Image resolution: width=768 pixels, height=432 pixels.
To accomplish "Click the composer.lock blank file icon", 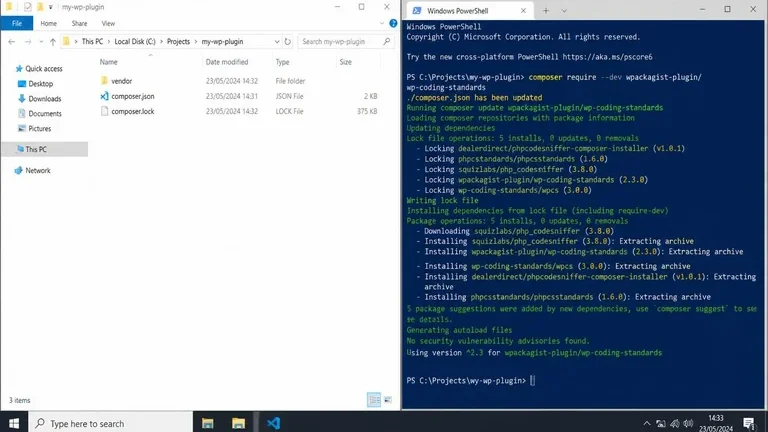I will [x=104, y=111].
